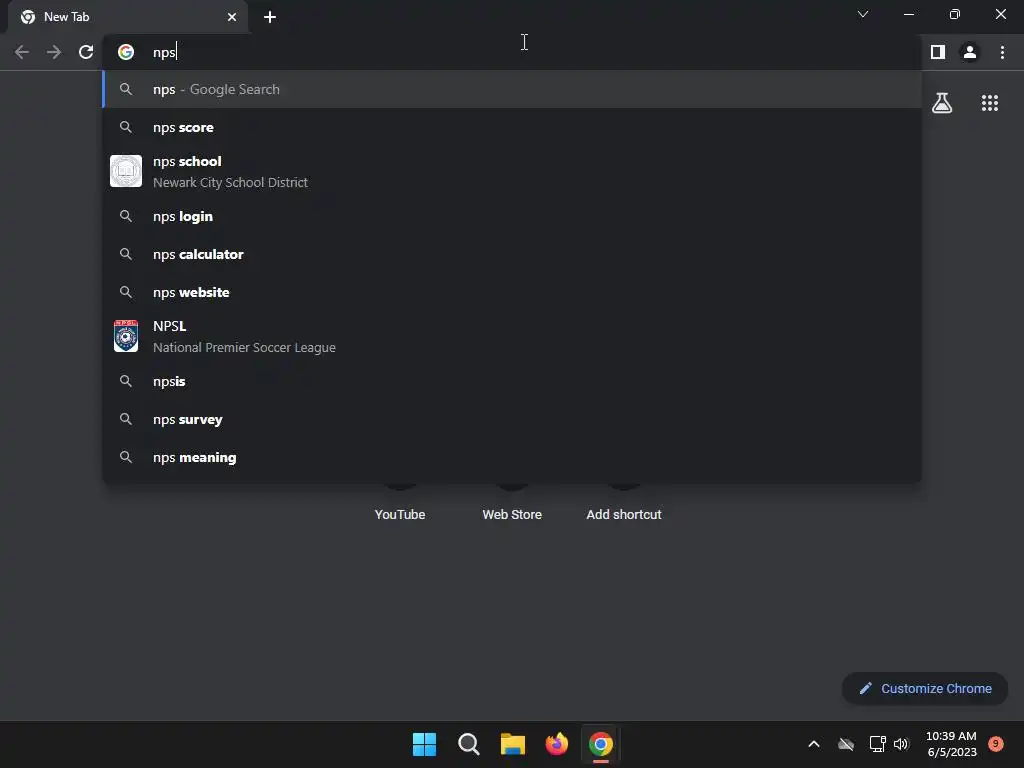Choose the 'nps meaning' suggestion

click(512, 457)
